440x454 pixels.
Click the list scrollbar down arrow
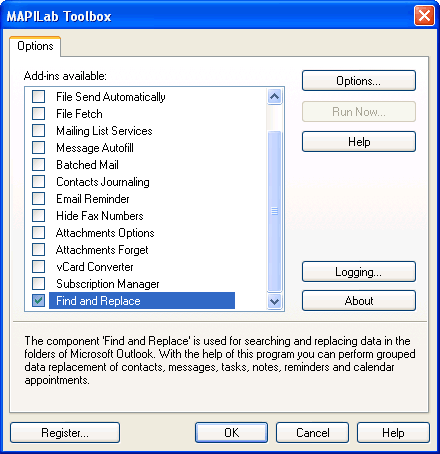275,302
